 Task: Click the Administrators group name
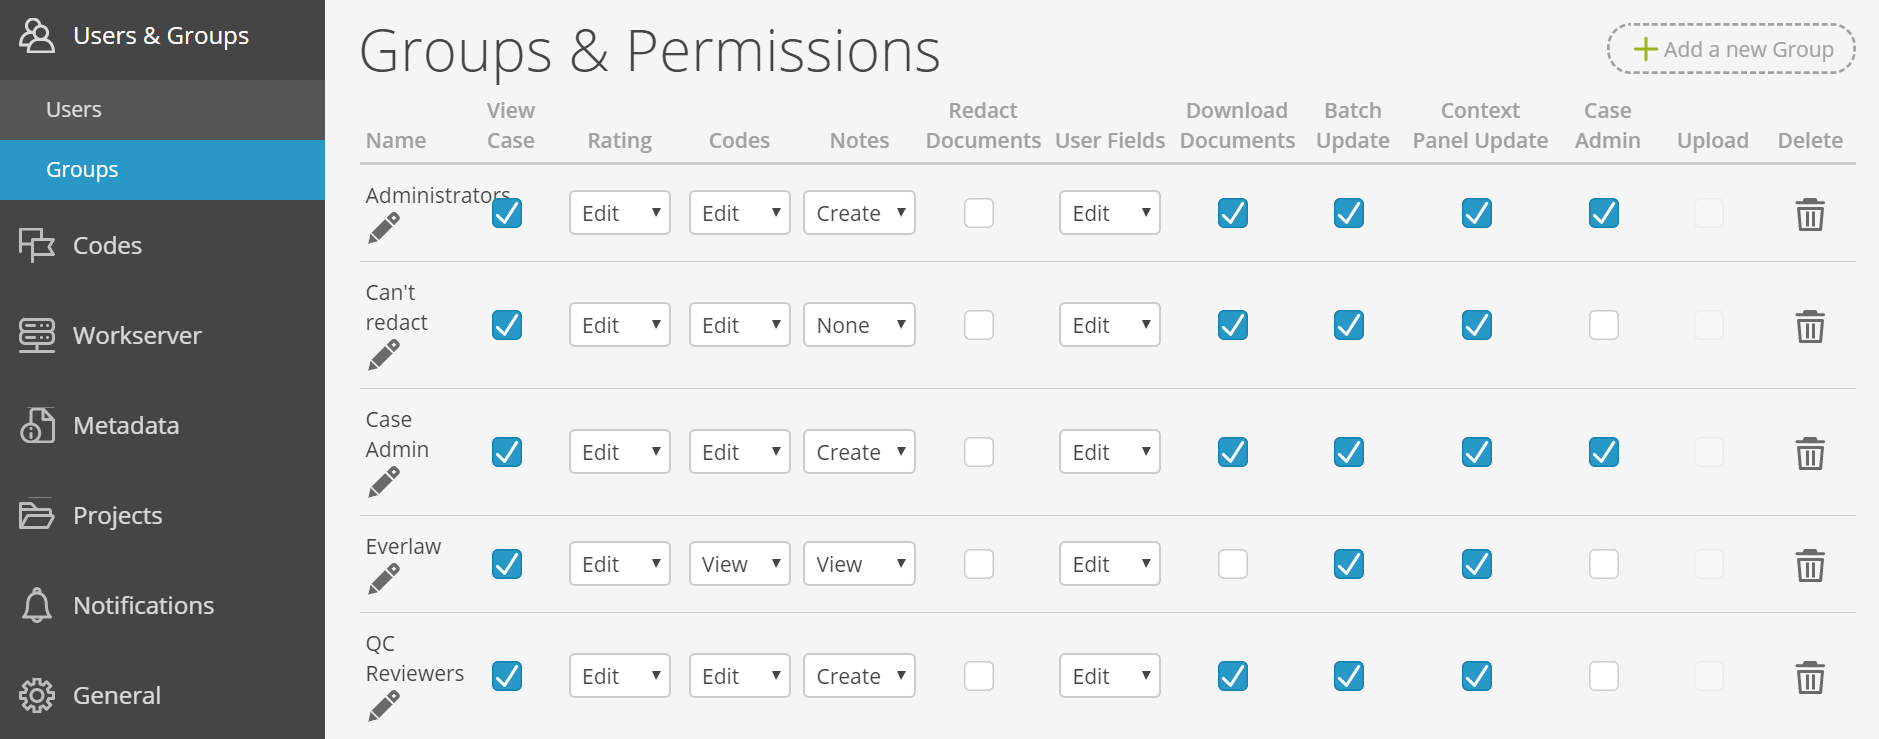438,196
